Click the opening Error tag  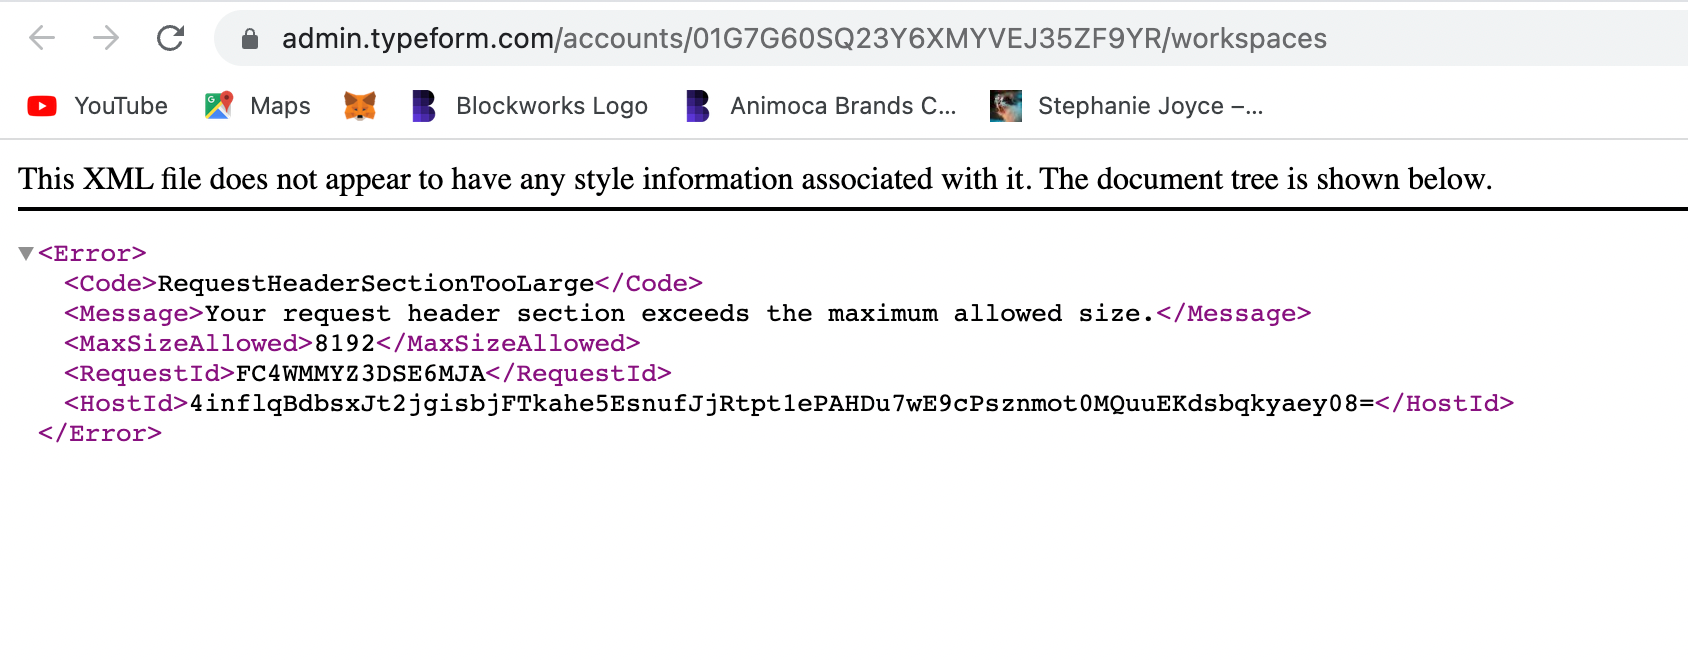[92, 254]
